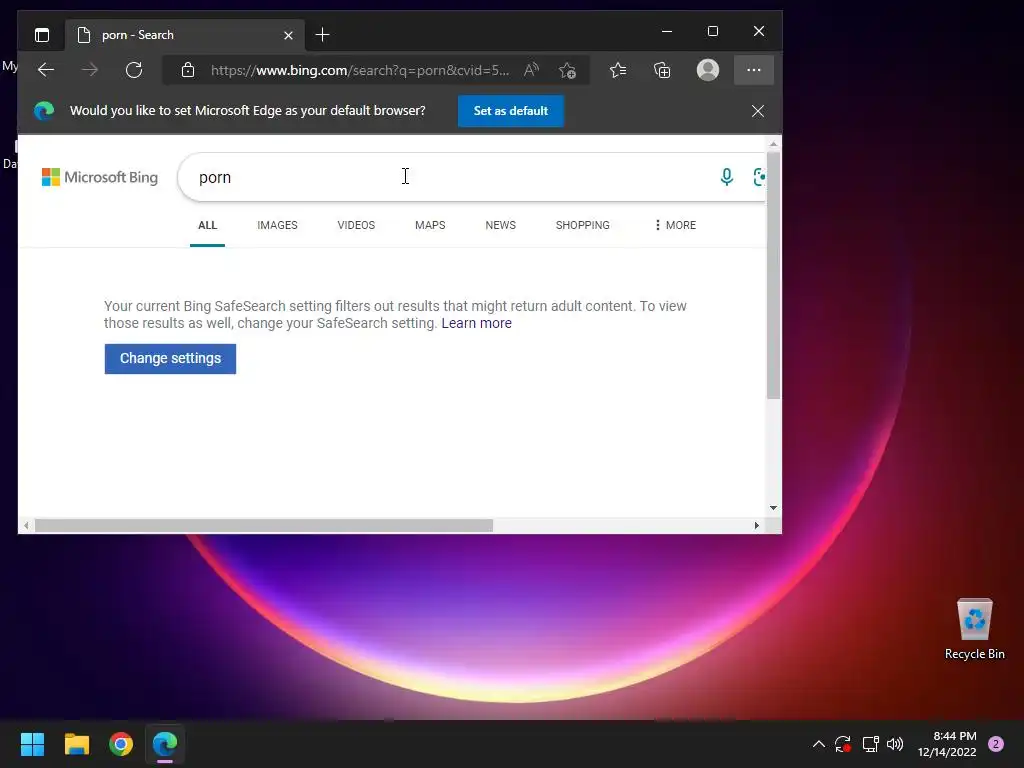Screen dimensions: 1024x768
Task: Go to Microsoft Bing home logo
Action: [x=100, y=177]
